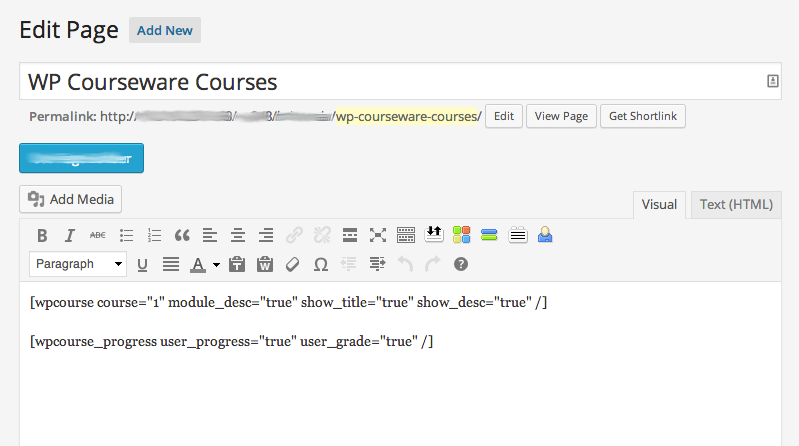This screenshot has height=446, width=799.
Task: Enter distraction-free fullscreen mode
Action: pos(378,235)
